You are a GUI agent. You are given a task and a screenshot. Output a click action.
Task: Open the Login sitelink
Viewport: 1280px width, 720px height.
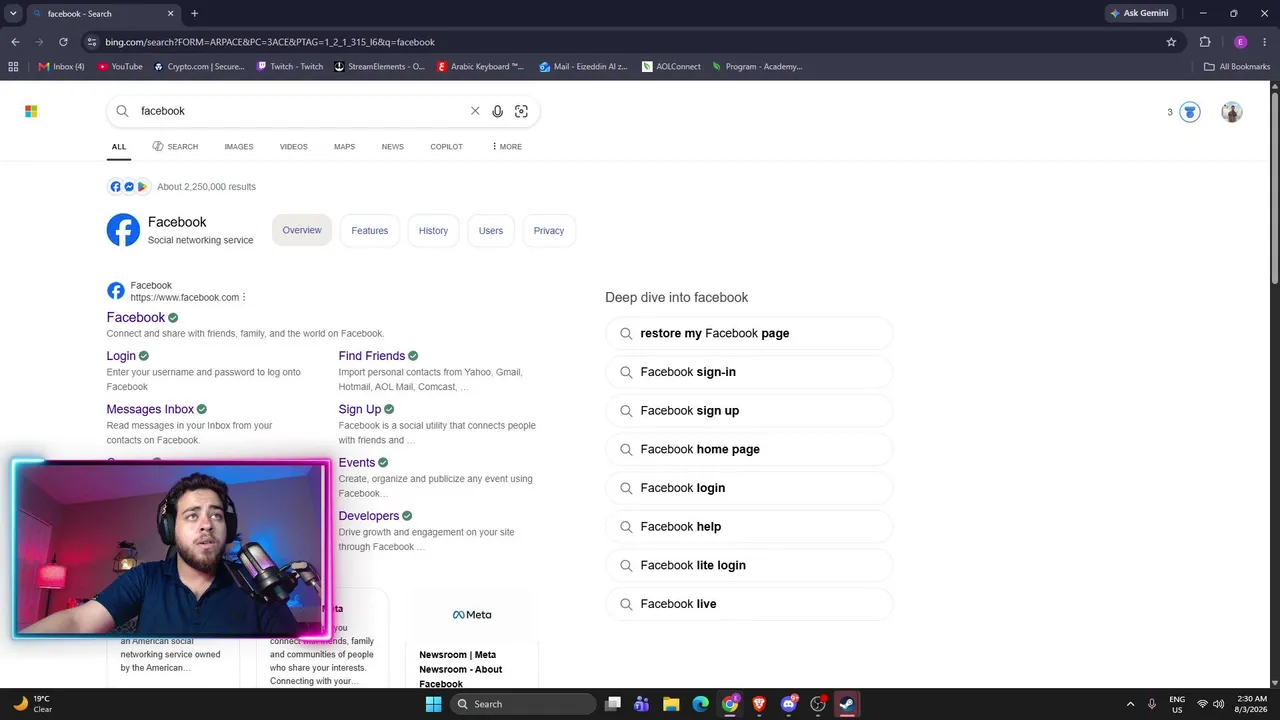coord(121,356)
